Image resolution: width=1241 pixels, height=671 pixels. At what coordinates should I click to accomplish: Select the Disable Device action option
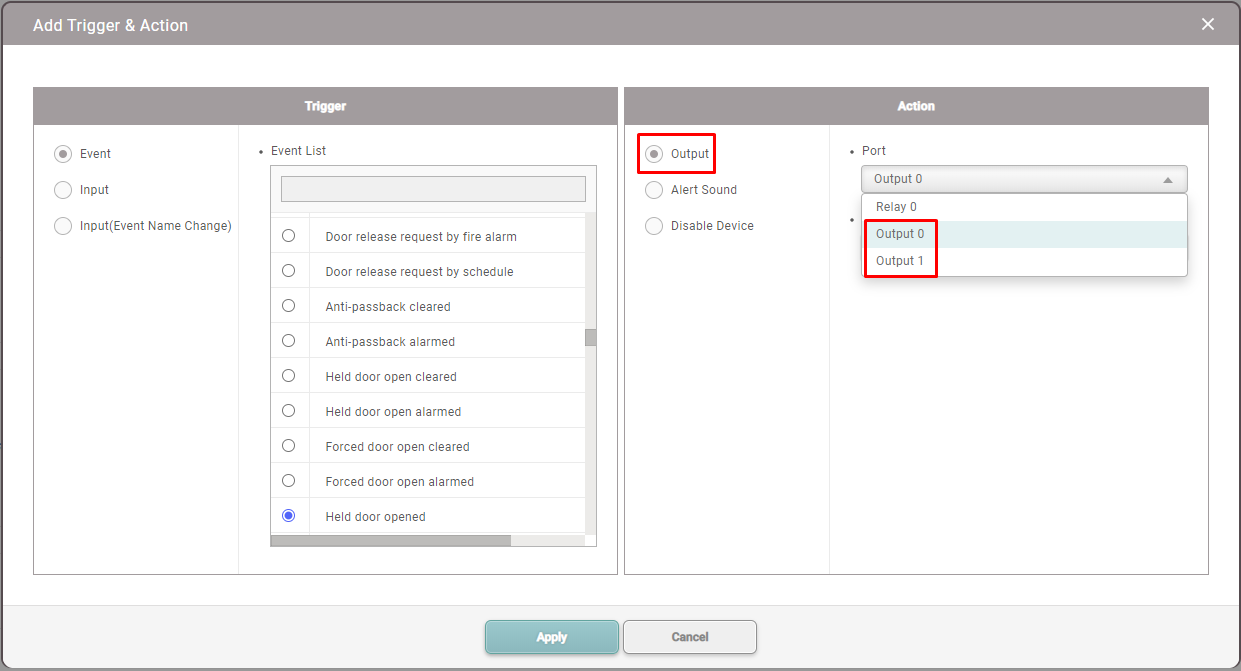pos(654,226)
